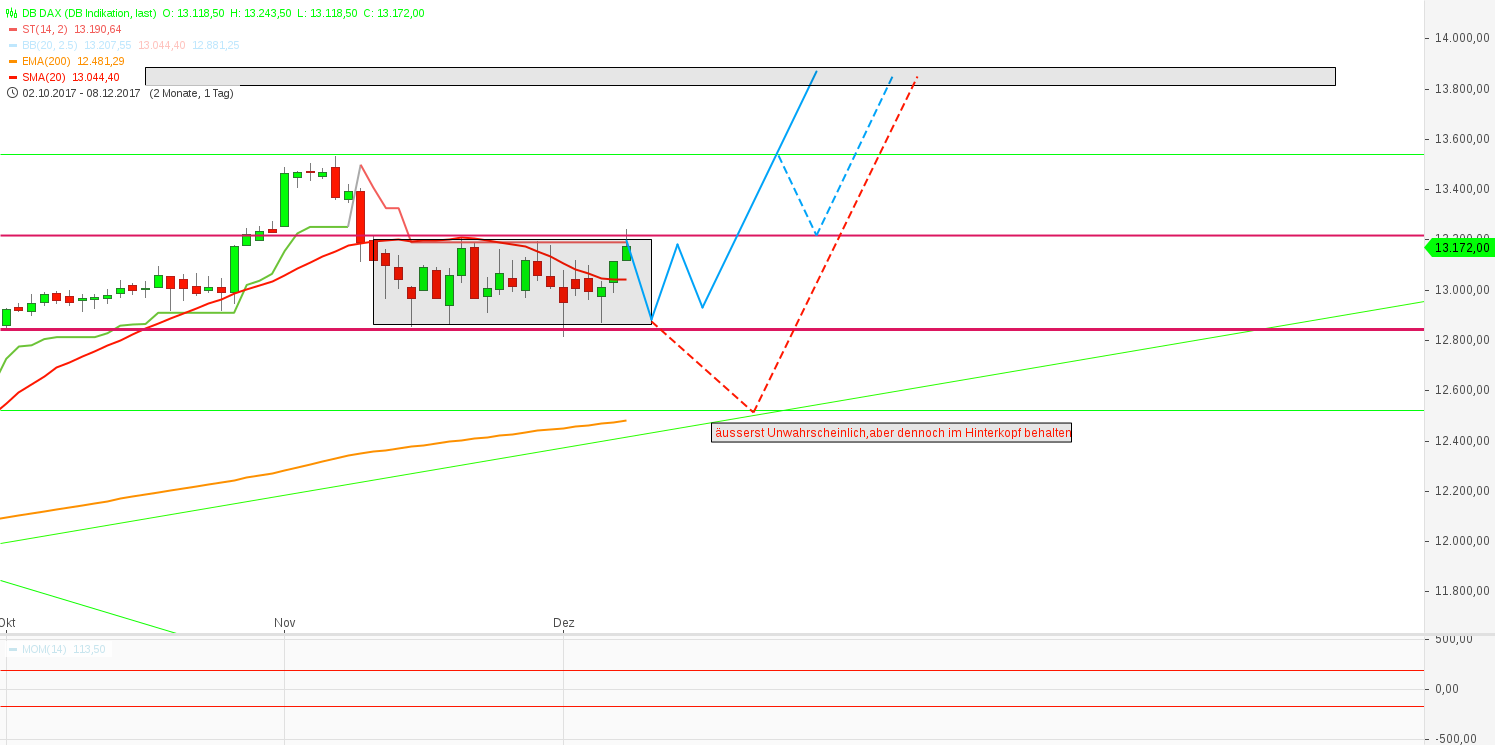Select the red SMA(20) indicator legend marker
1495x745 pixels.
(12, 76)
